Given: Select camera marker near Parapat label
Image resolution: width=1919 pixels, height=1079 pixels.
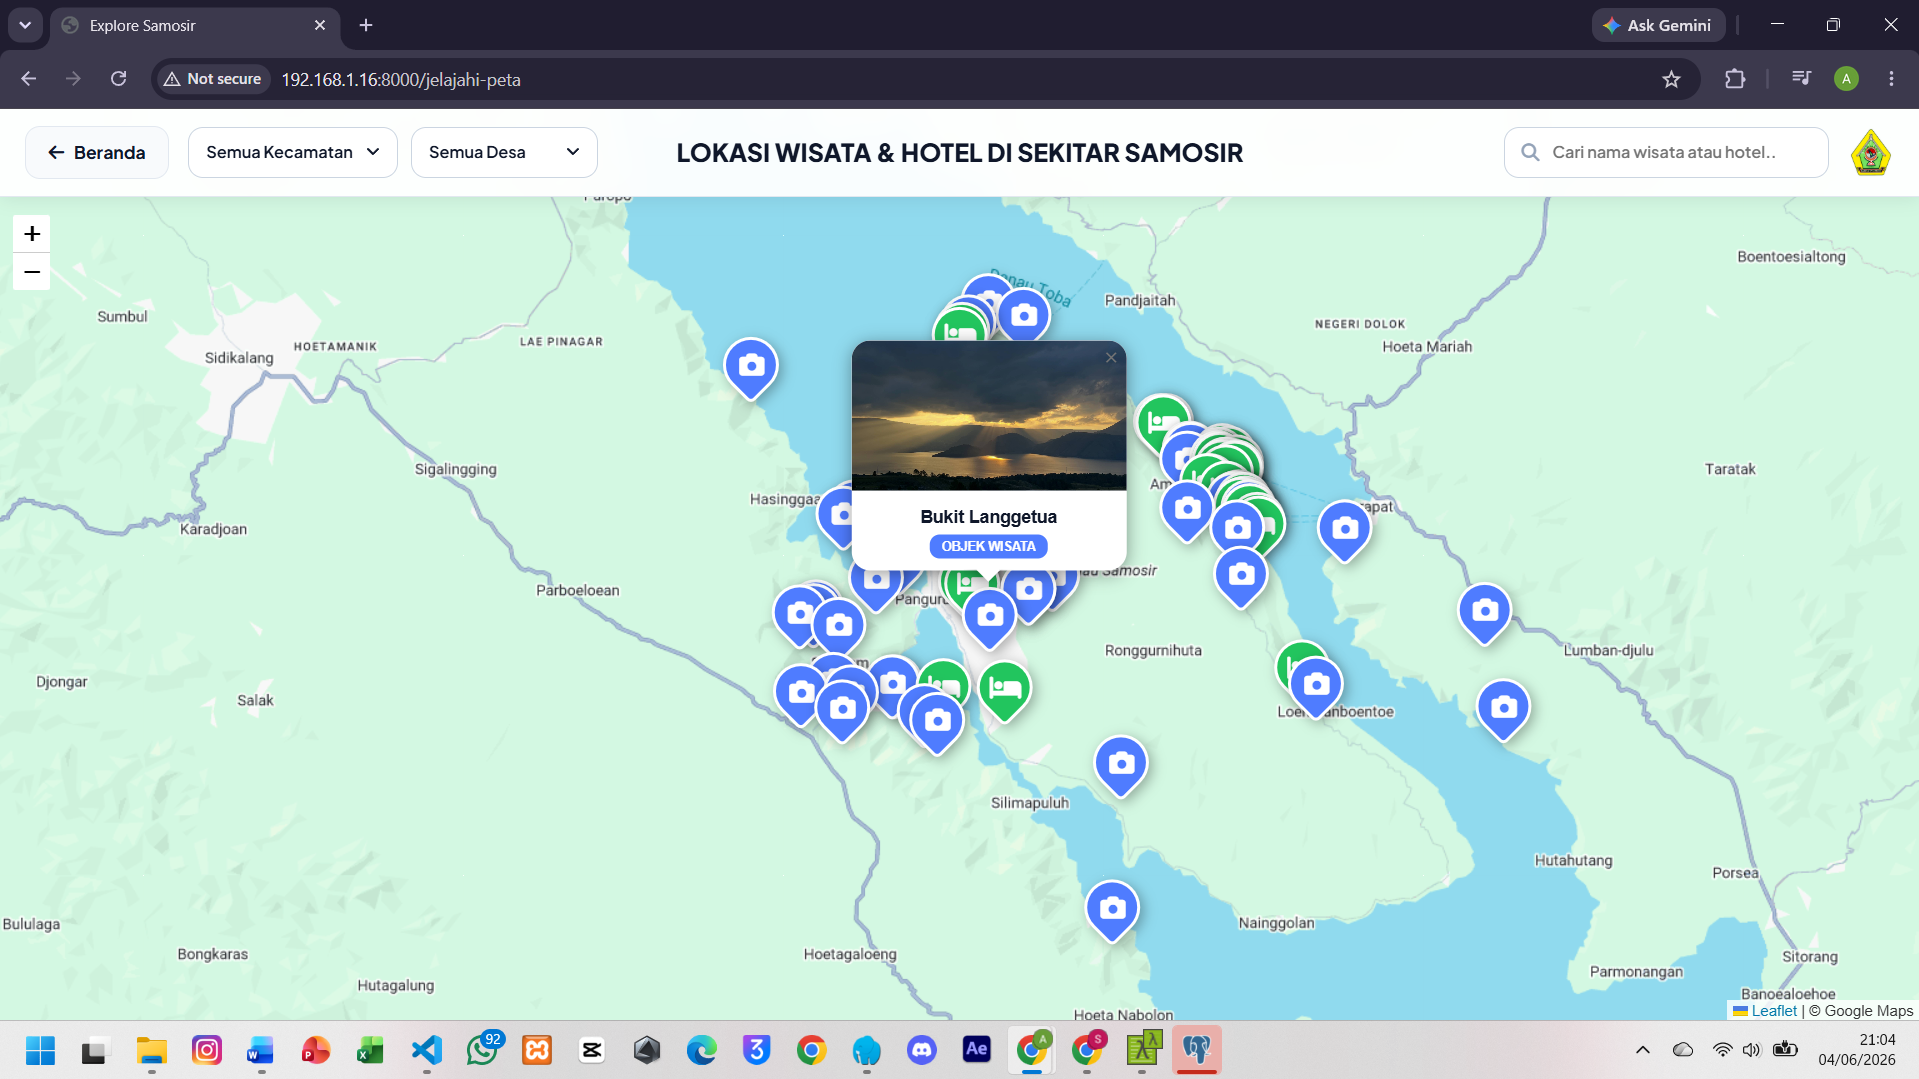Looking at the screenshot, I should [x=1345, y=530].
